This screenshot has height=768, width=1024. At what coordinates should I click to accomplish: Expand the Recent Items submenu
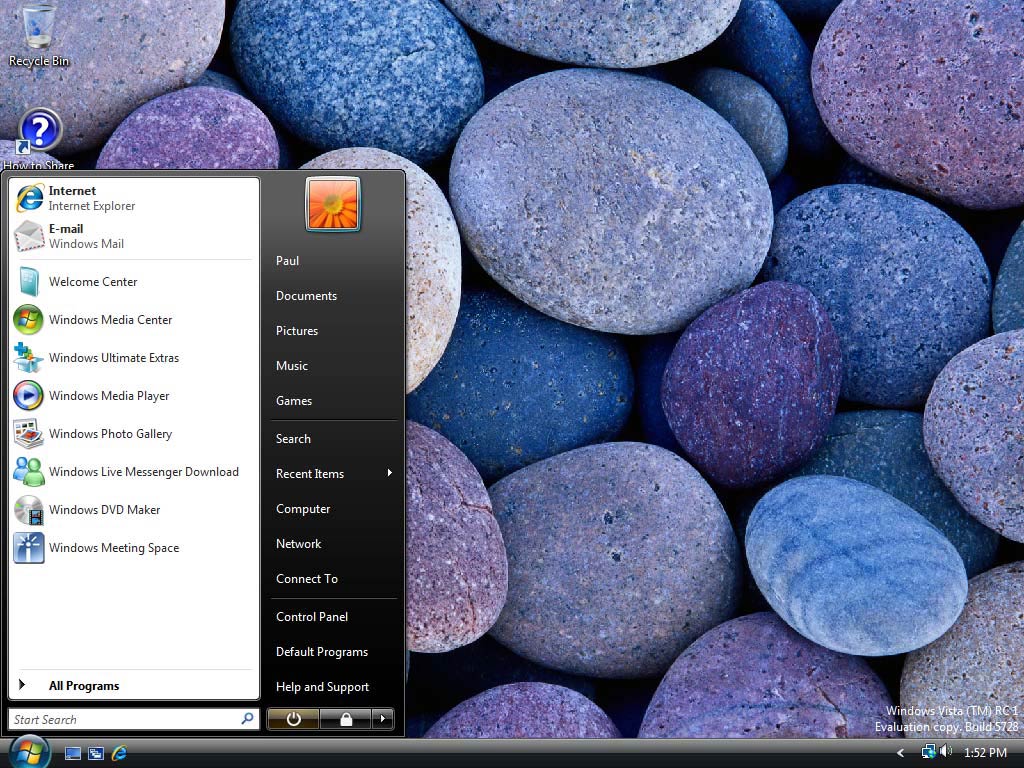point(333,473)
